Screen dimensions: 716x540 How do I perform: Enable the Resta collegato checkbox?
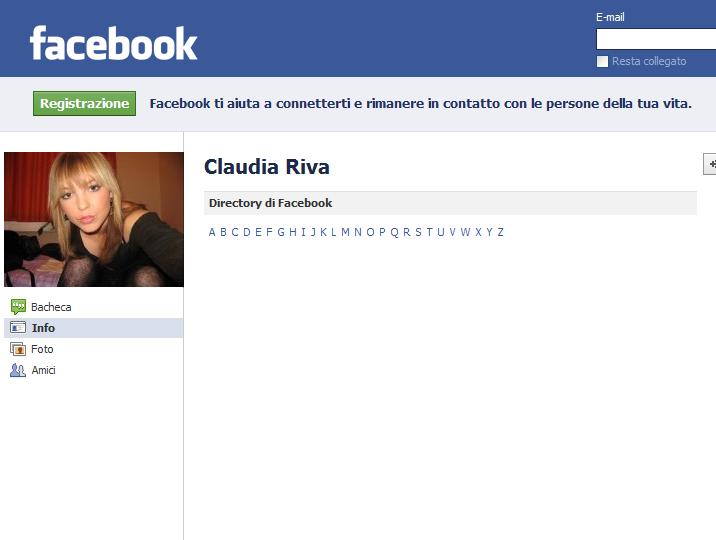pos(602,62)
